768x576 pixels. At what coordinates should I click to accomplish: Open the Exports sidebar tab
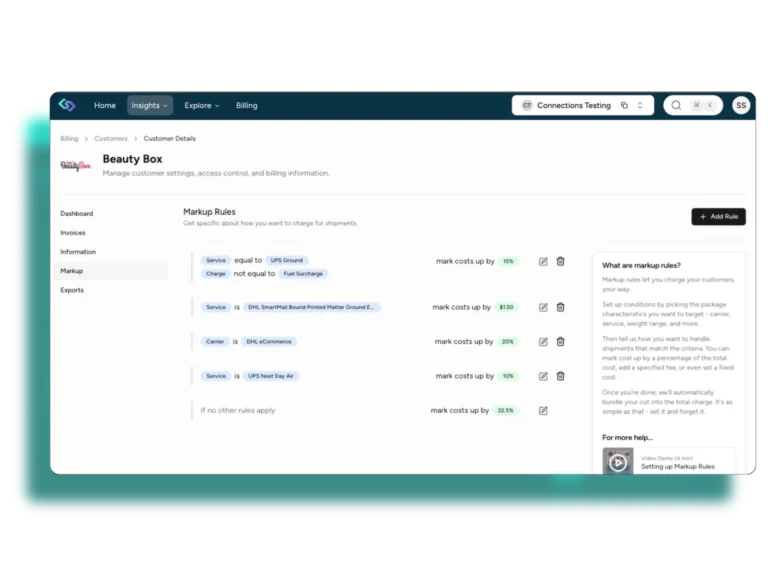(72, 290)
